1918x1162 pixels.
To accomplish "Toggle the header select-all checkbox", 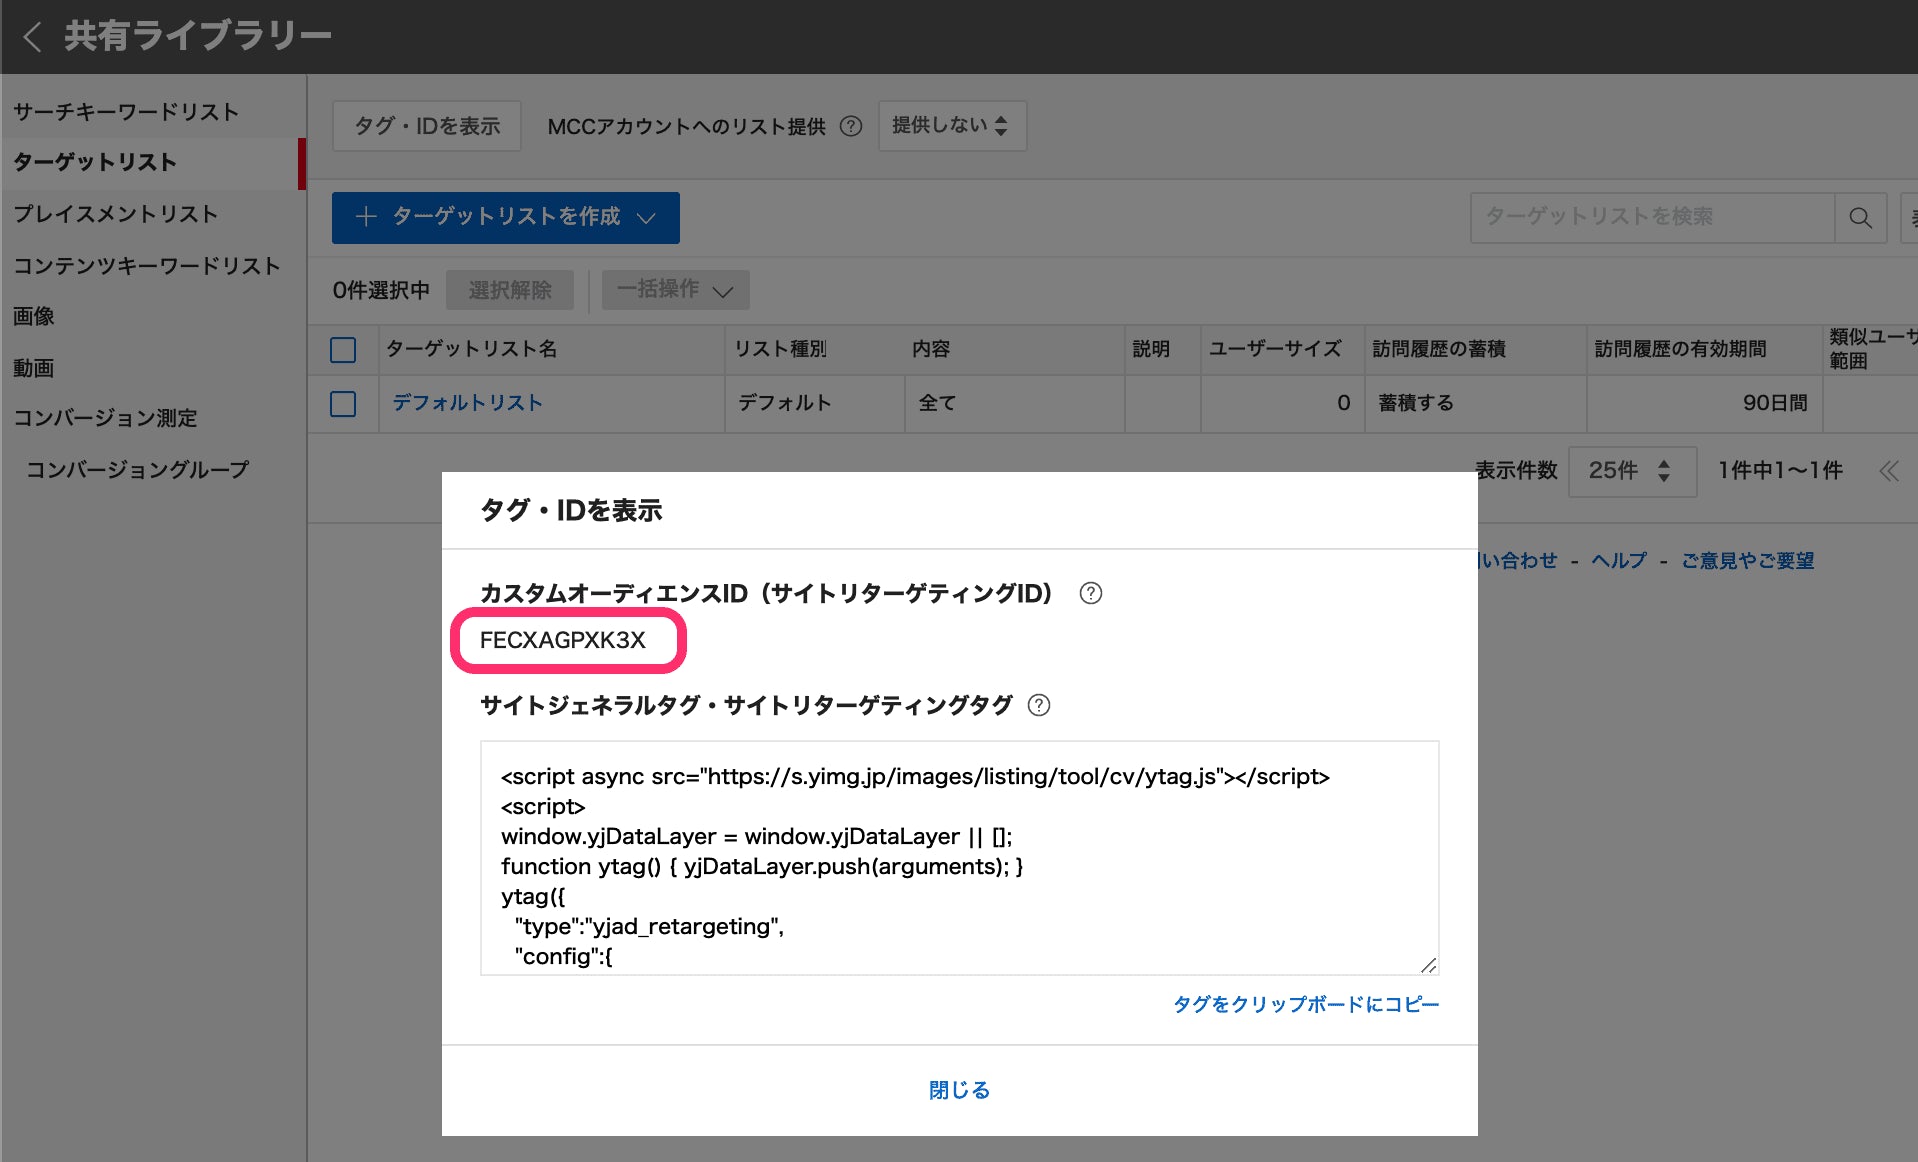I will [x=343, y=350].
